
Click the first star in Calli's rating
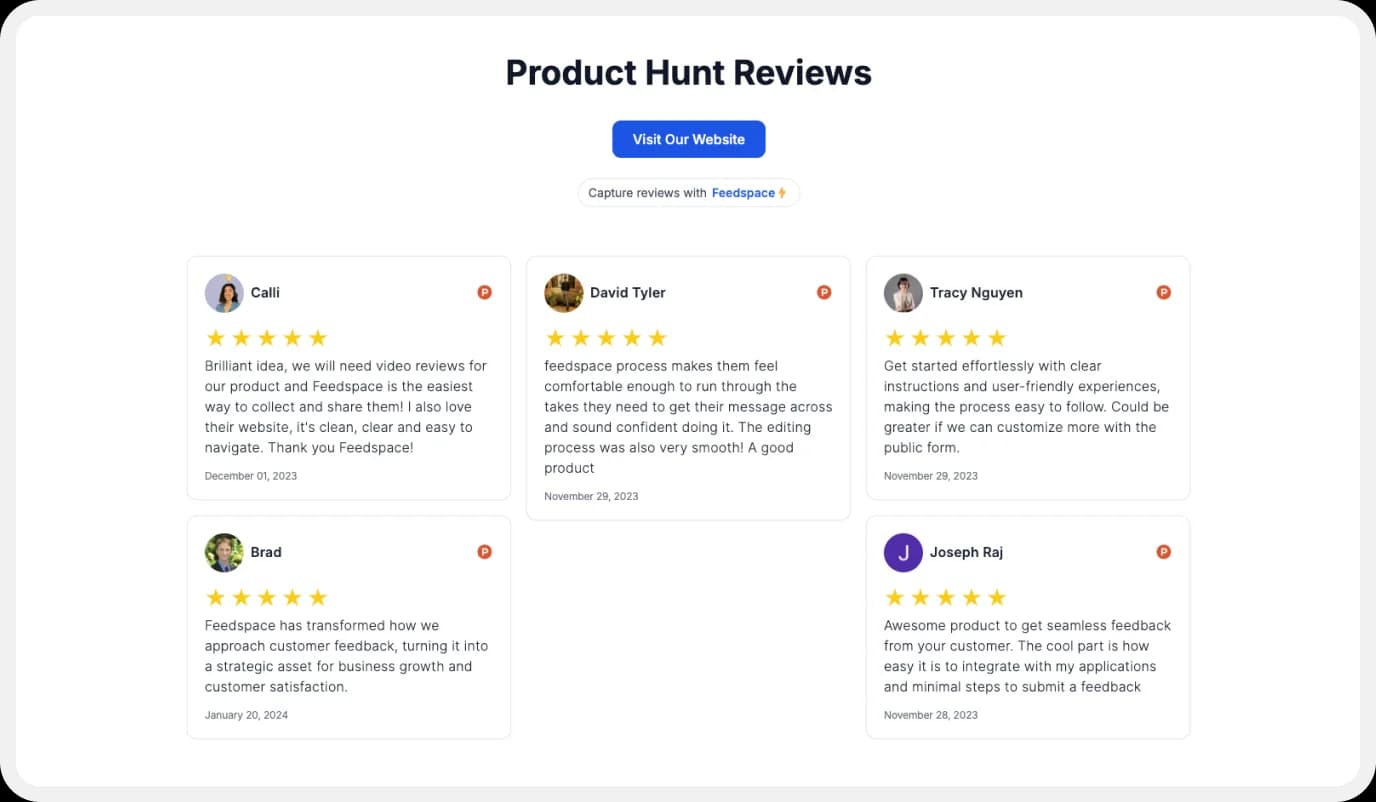click(x=215, y=337)
